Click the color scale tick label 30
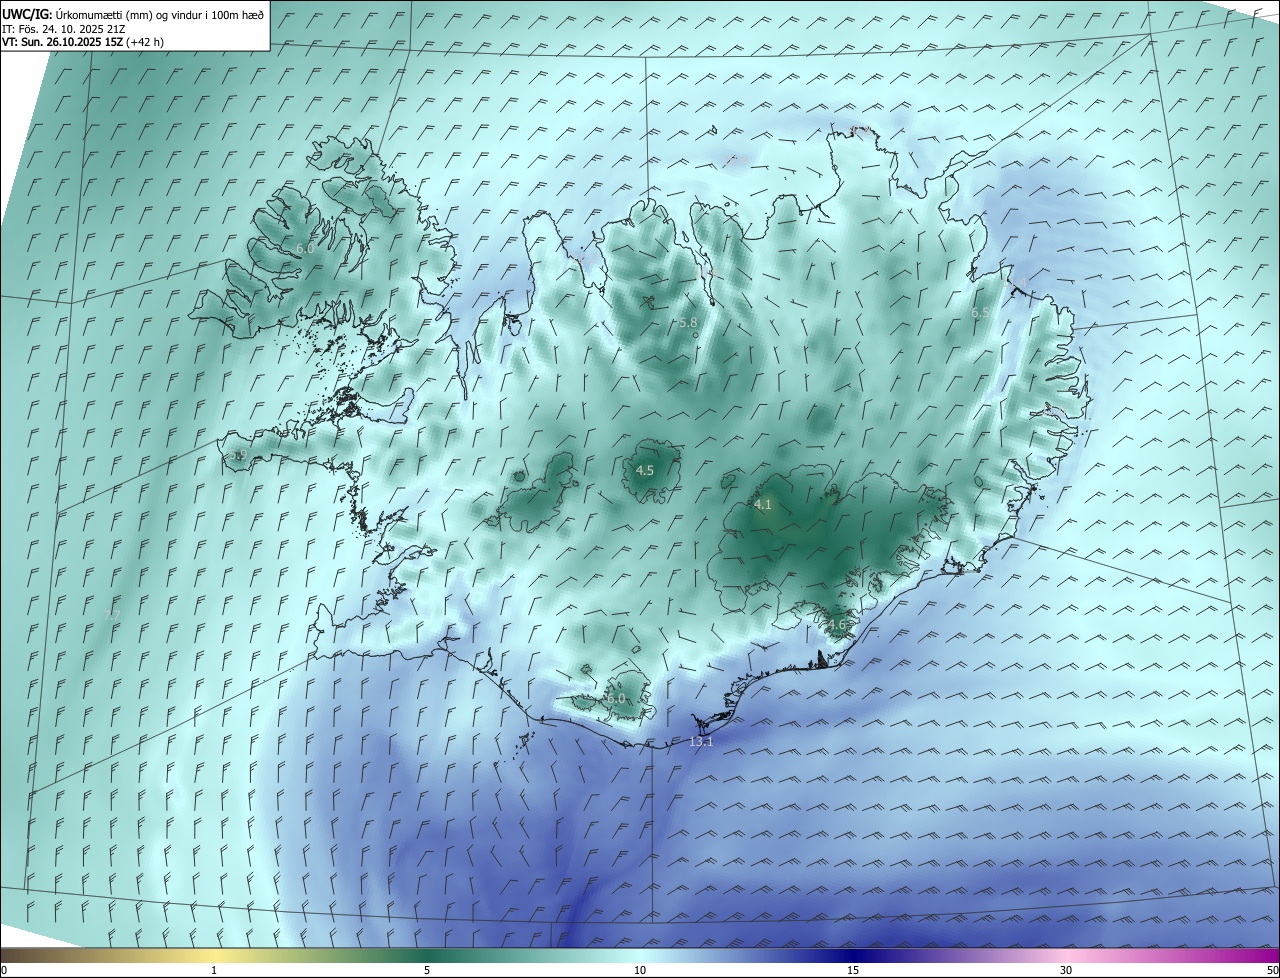 click(x=1066, y=970)
